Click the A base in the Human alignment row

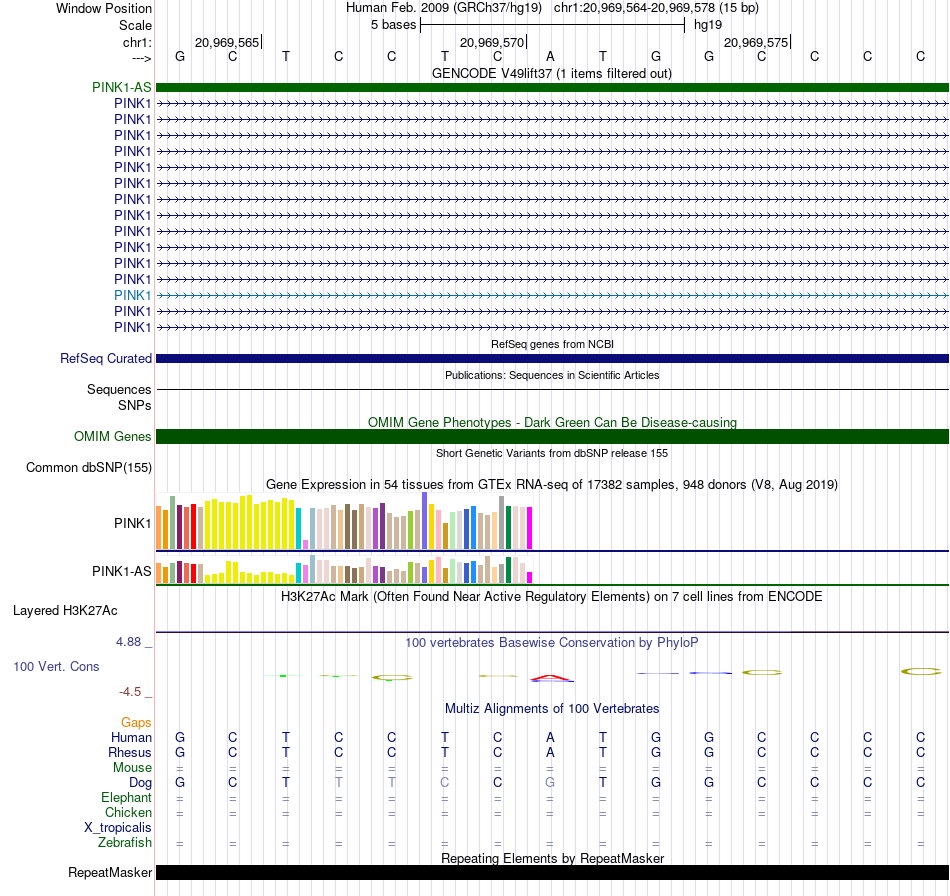pyautogui.click(x=550, y=737)
